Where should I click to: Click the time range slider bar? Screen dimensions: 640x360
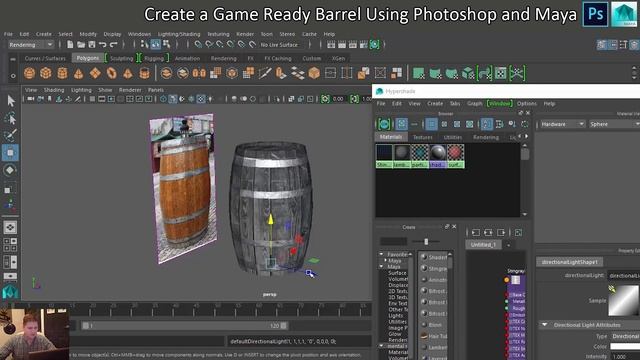coord(184,326)
